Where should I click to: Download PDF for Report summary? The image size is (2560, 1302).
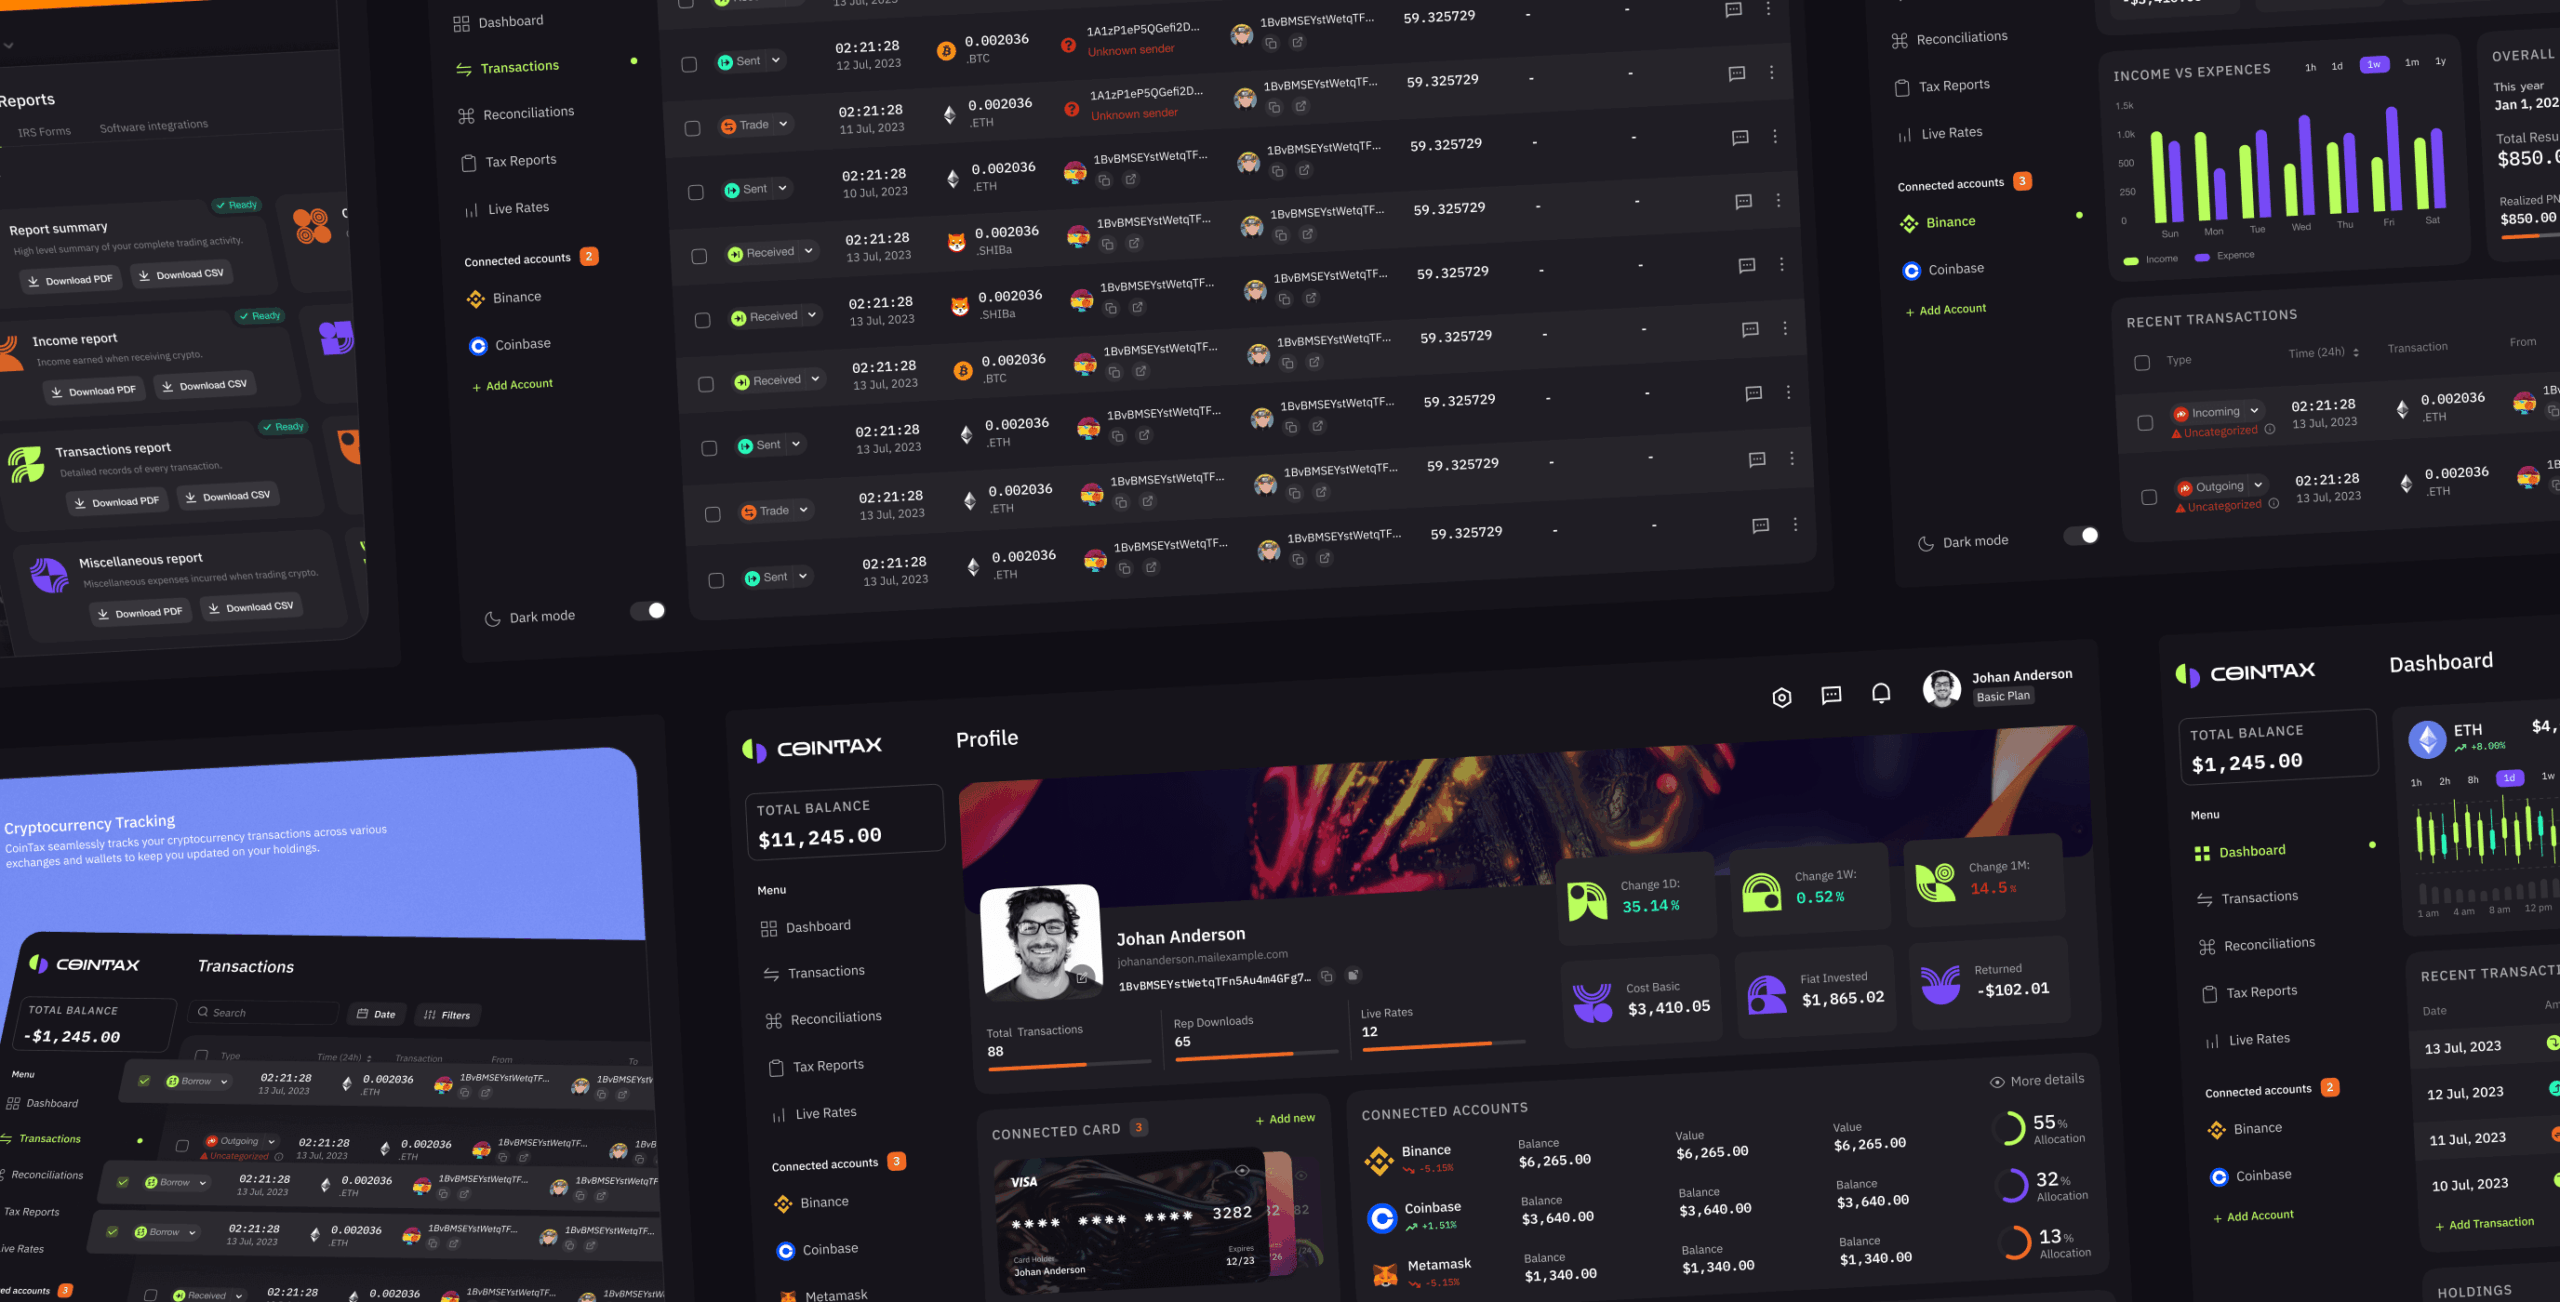click(70, 280)
